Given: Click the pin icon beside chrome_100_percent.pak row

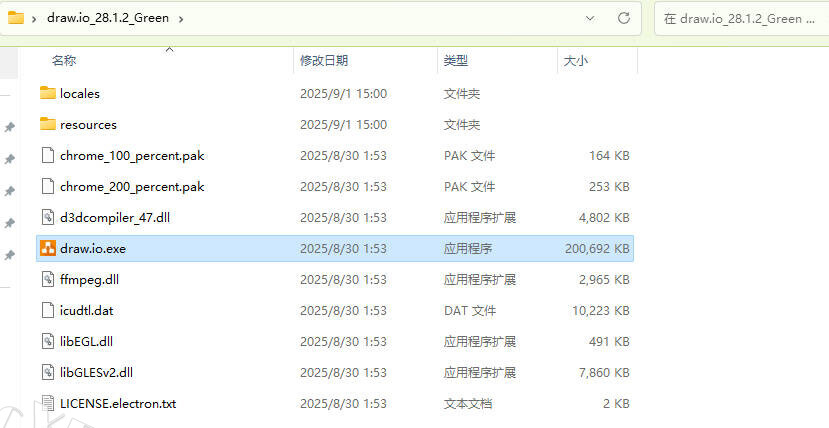Looking at the screenshot, I should point(10,159).
